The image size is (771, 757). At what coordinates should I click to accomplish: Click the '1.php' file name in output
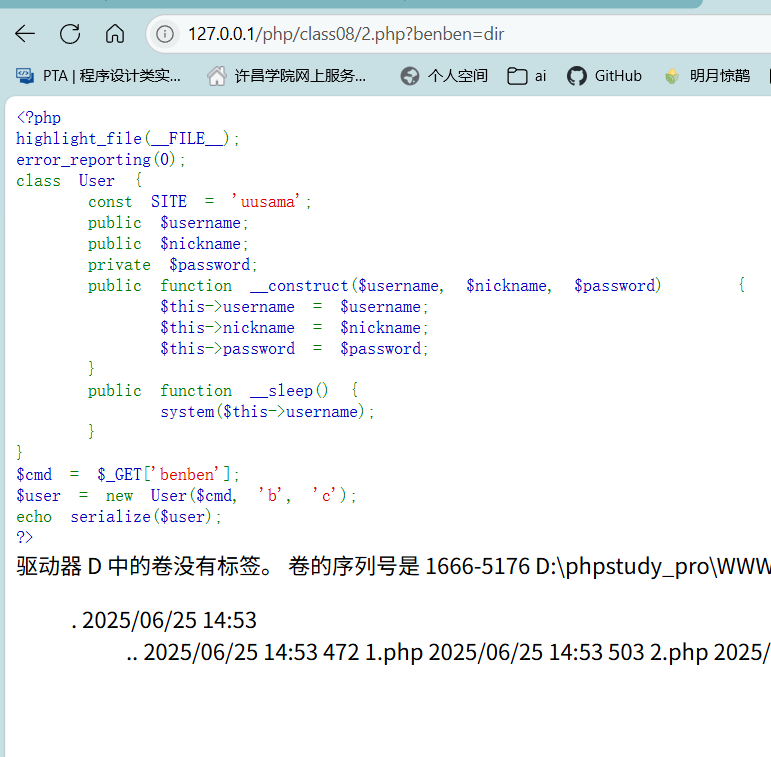(393, 653)
